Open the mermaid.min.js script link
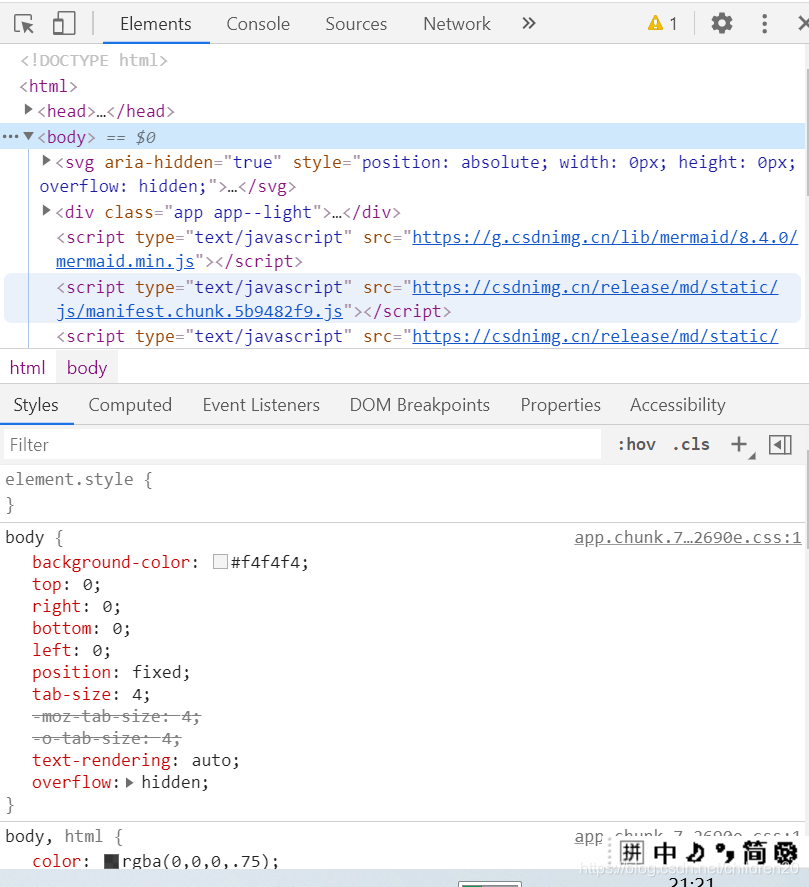Screen dimensions: 809x887 [x=125, y=261]
